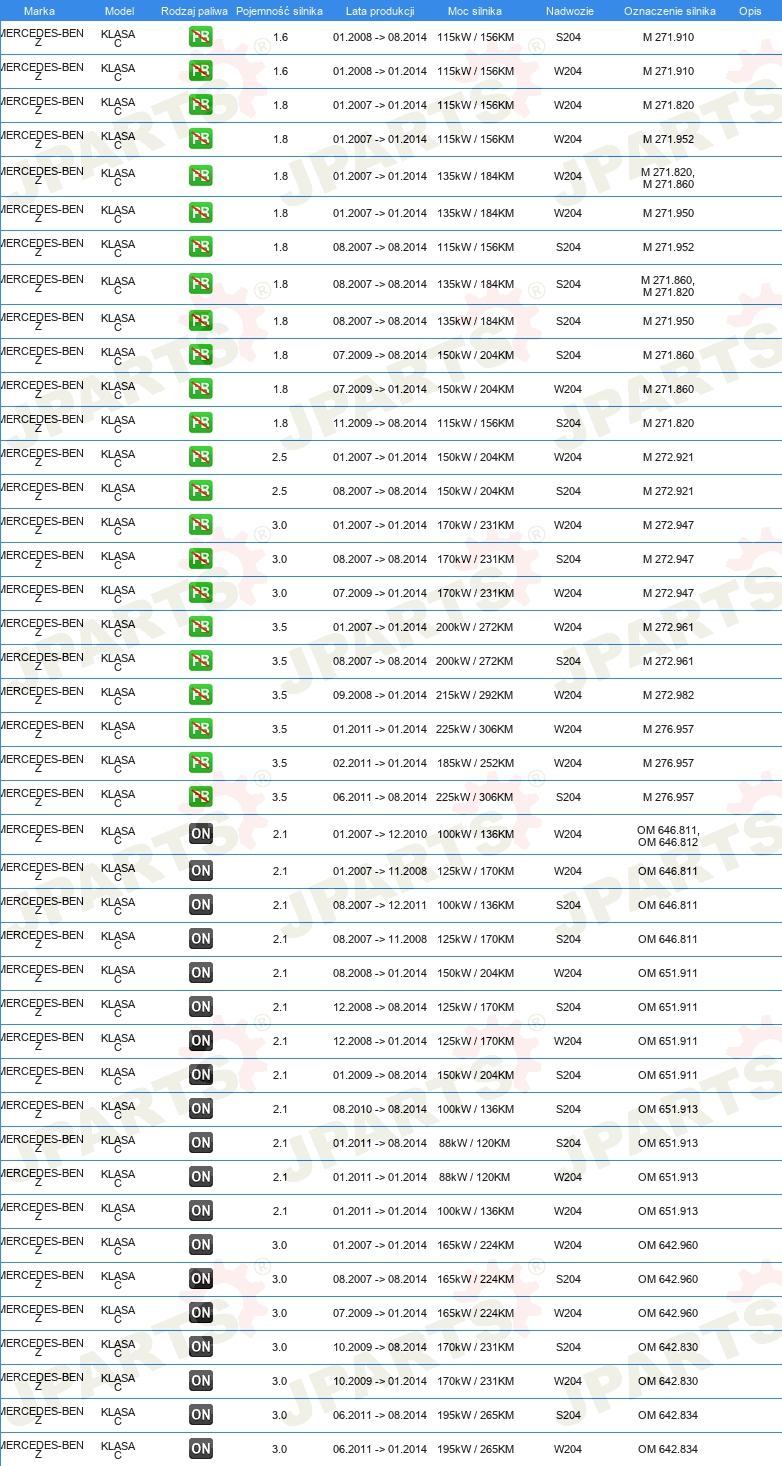Click production years 09.2008 -> 01.2014
The image size is (782, 1466).
(x=380, y=695)
